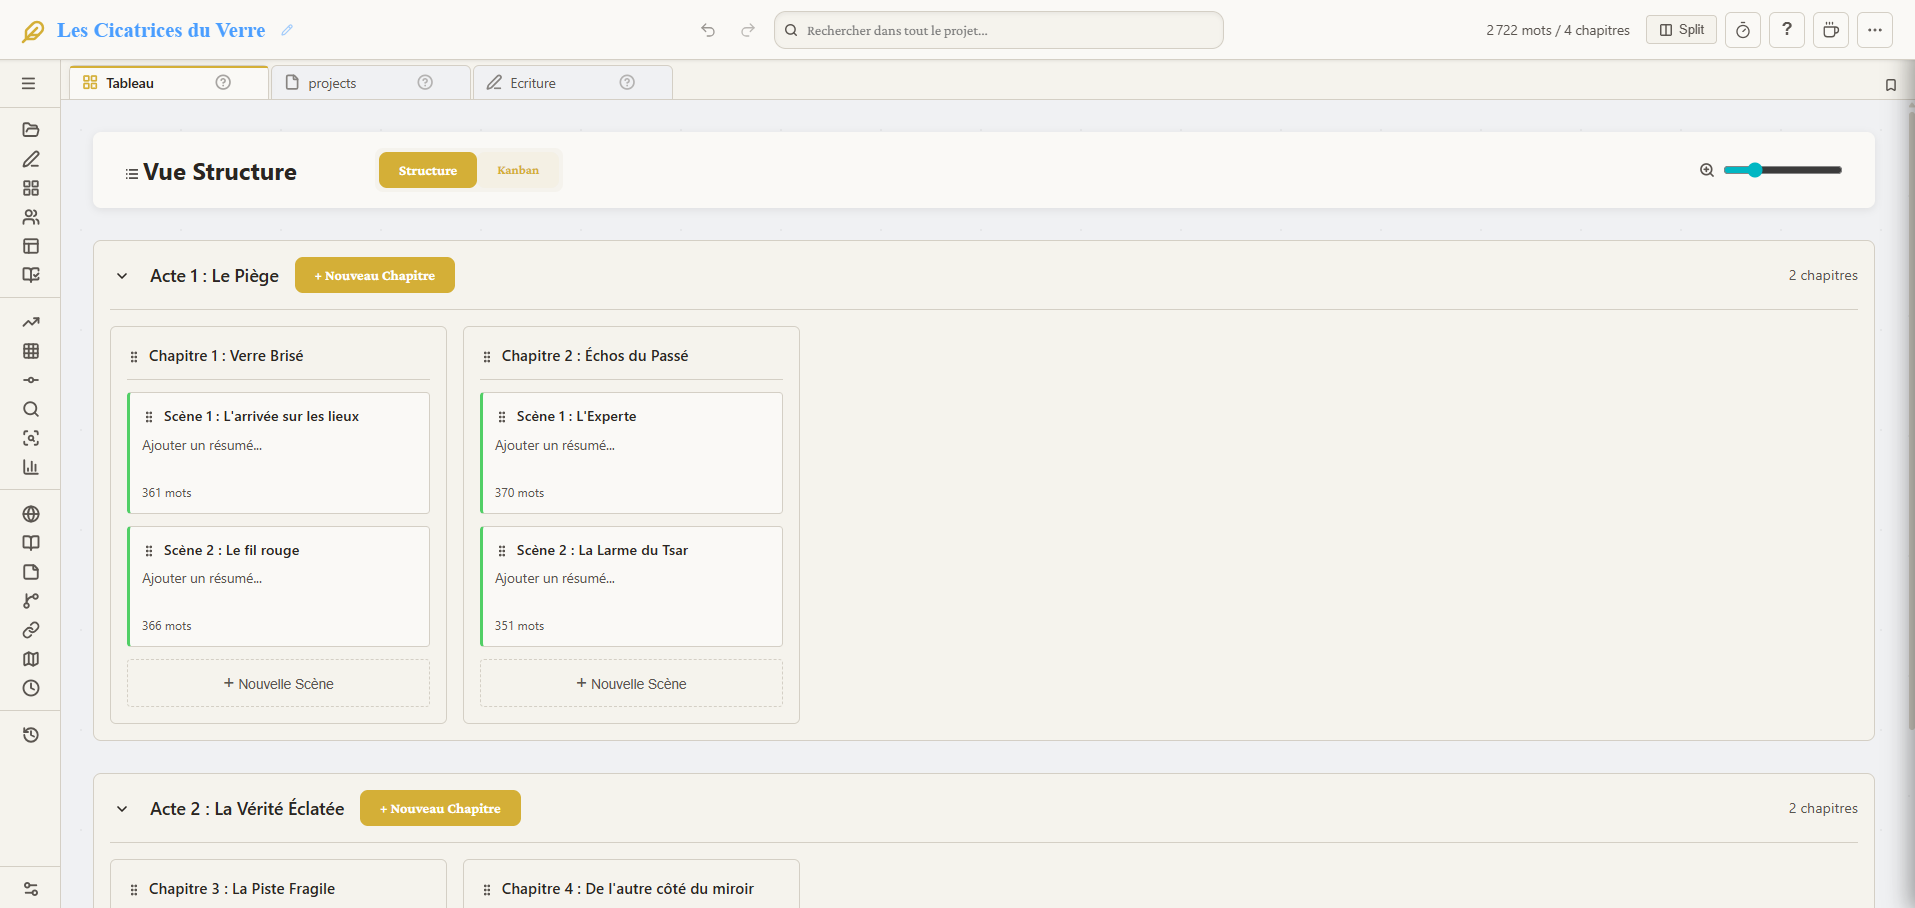Click the pencil icon beside project title
This screenshot has height=908, width=1915.
(287, 30)
